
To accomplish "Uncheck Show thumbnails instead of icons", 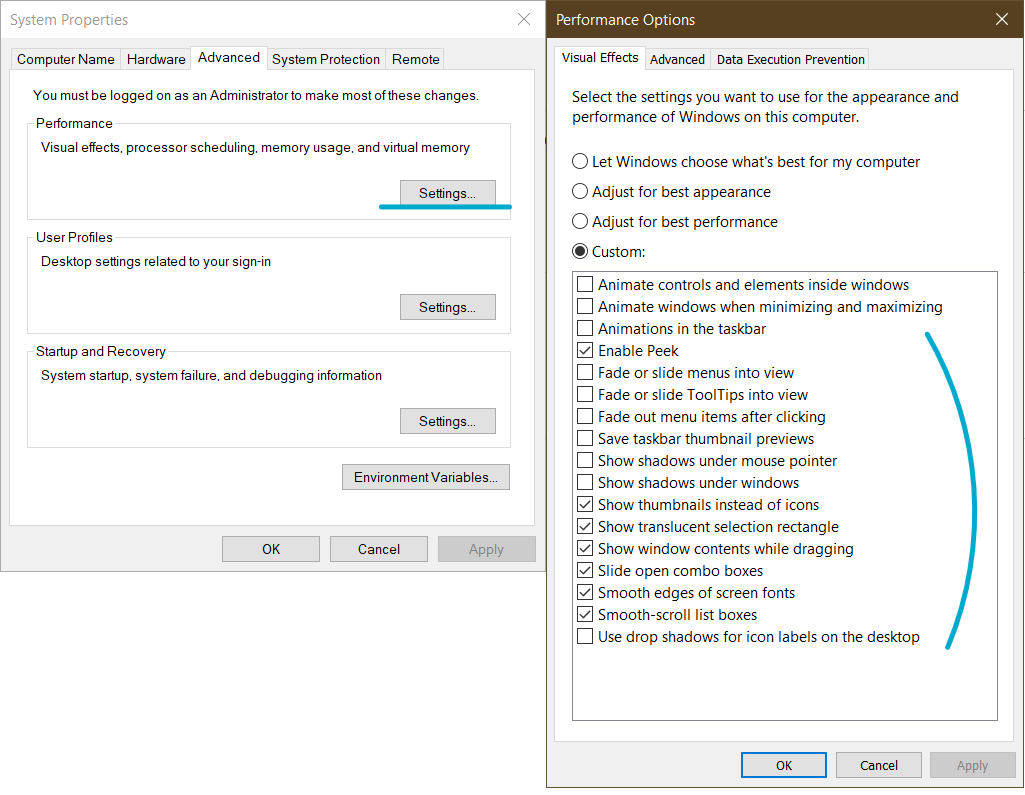I will [585, 505].
